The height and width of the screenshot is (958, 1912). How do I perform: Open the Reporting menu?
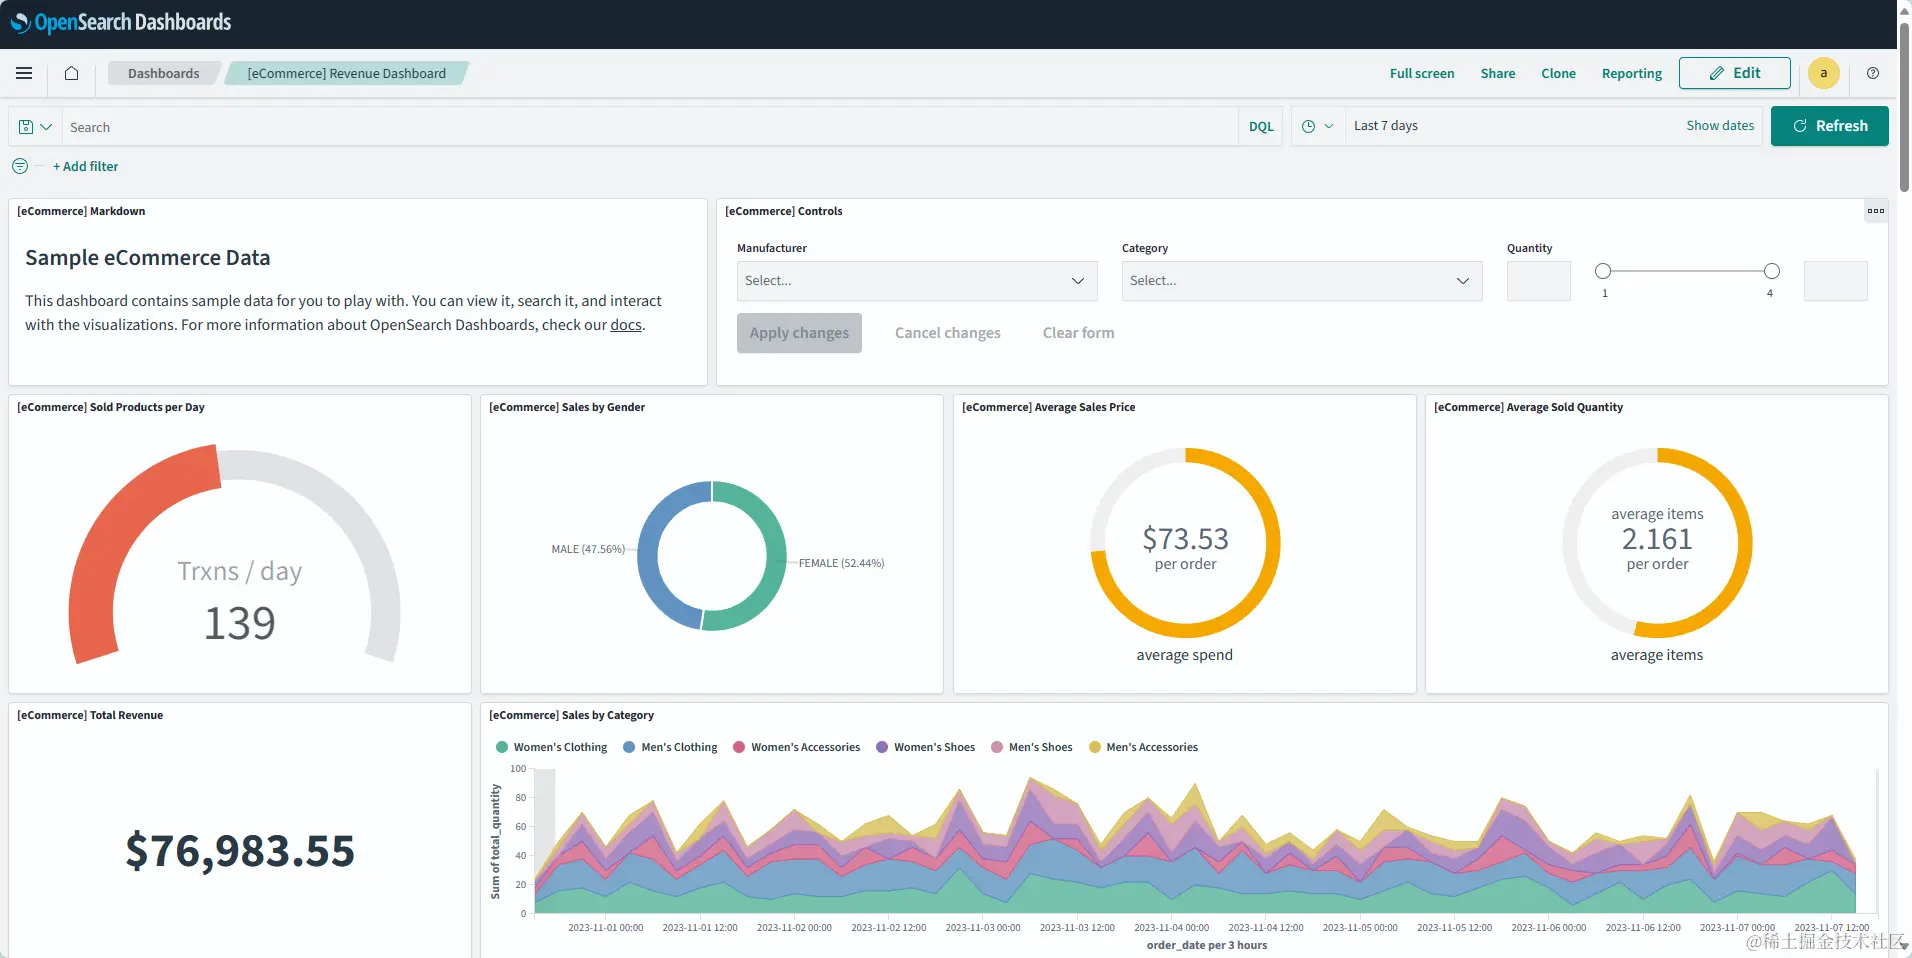coord(1632,73)
